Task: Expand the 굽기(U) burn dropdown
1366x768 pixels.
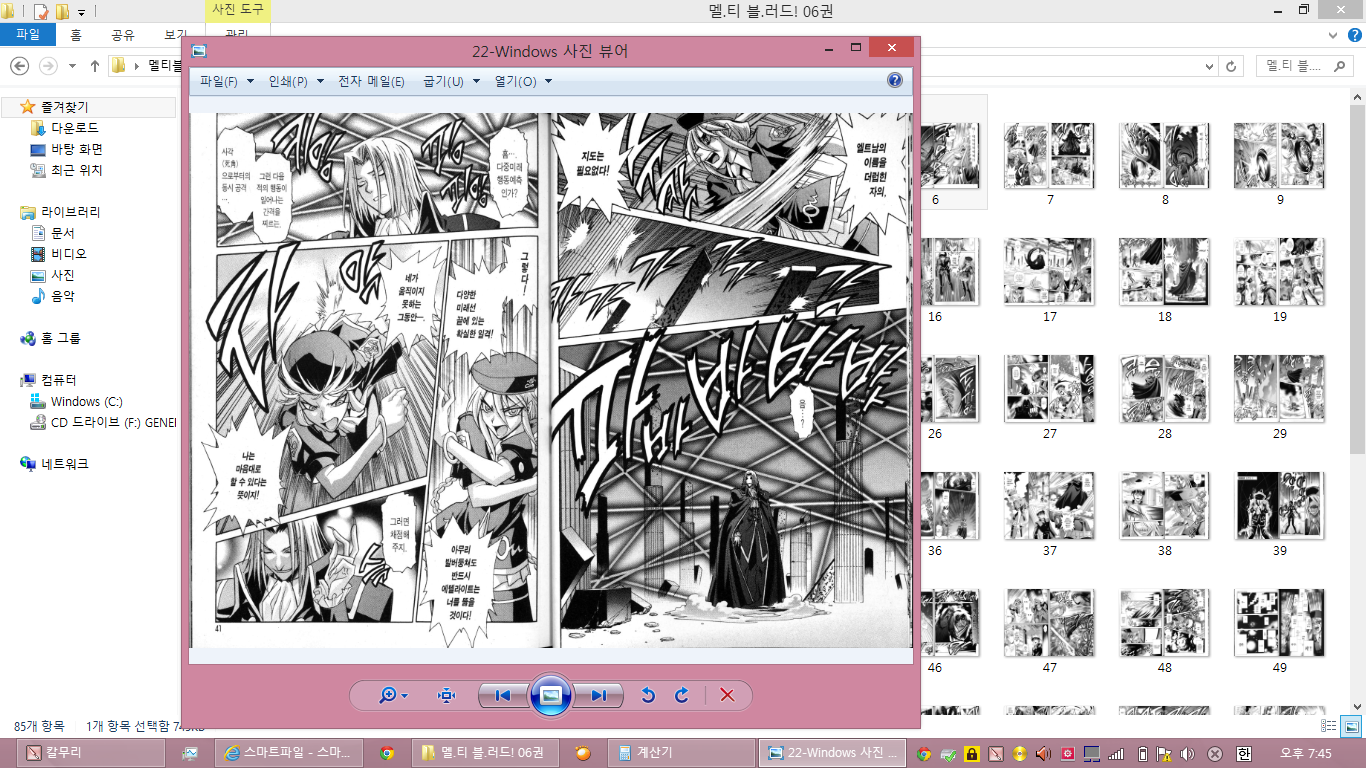Action: tap(451, 82)
